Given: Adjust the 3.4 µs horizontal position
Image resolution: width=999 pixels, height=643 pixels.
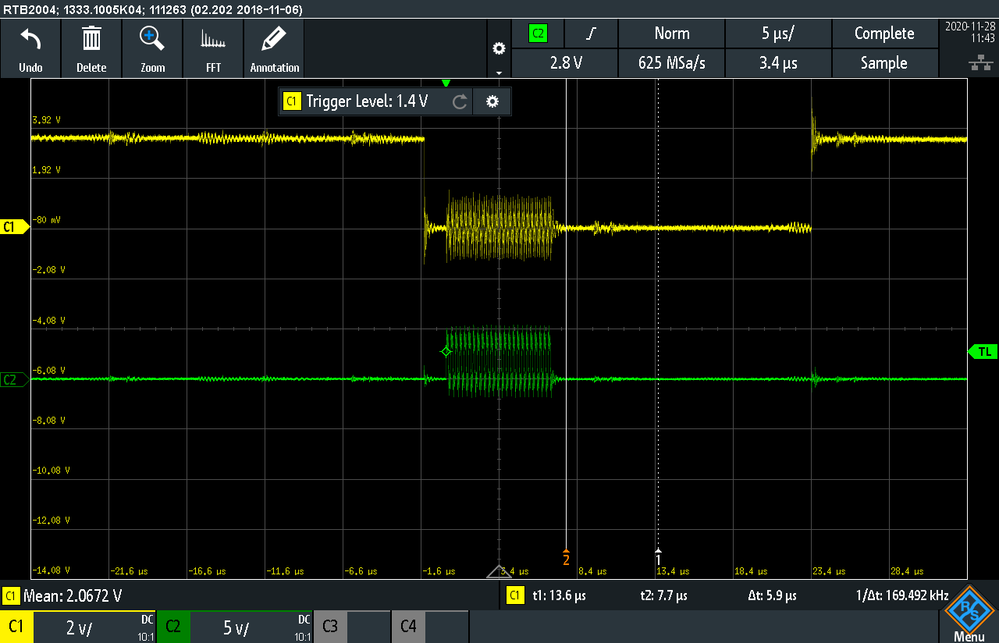Looking at the screenshot, I should (x=778, y=63).
